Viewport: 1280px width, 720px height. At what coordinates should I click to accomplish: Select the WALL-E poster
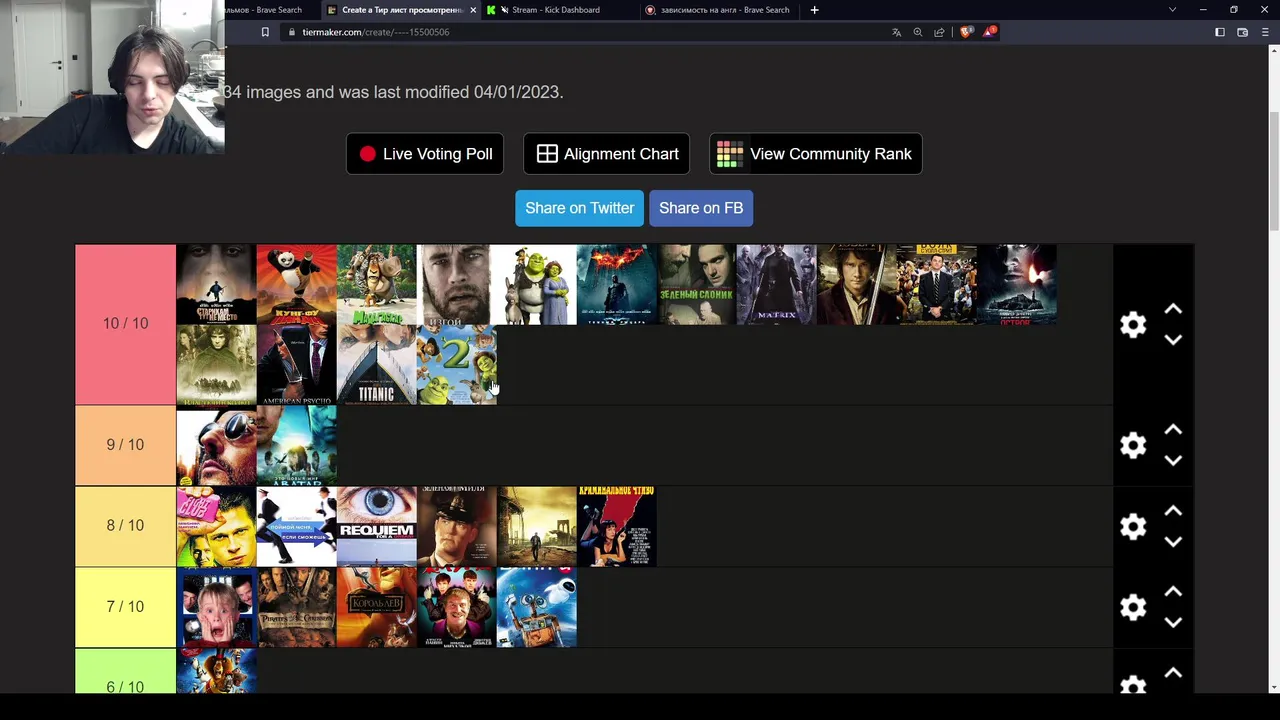pos(537,607)
